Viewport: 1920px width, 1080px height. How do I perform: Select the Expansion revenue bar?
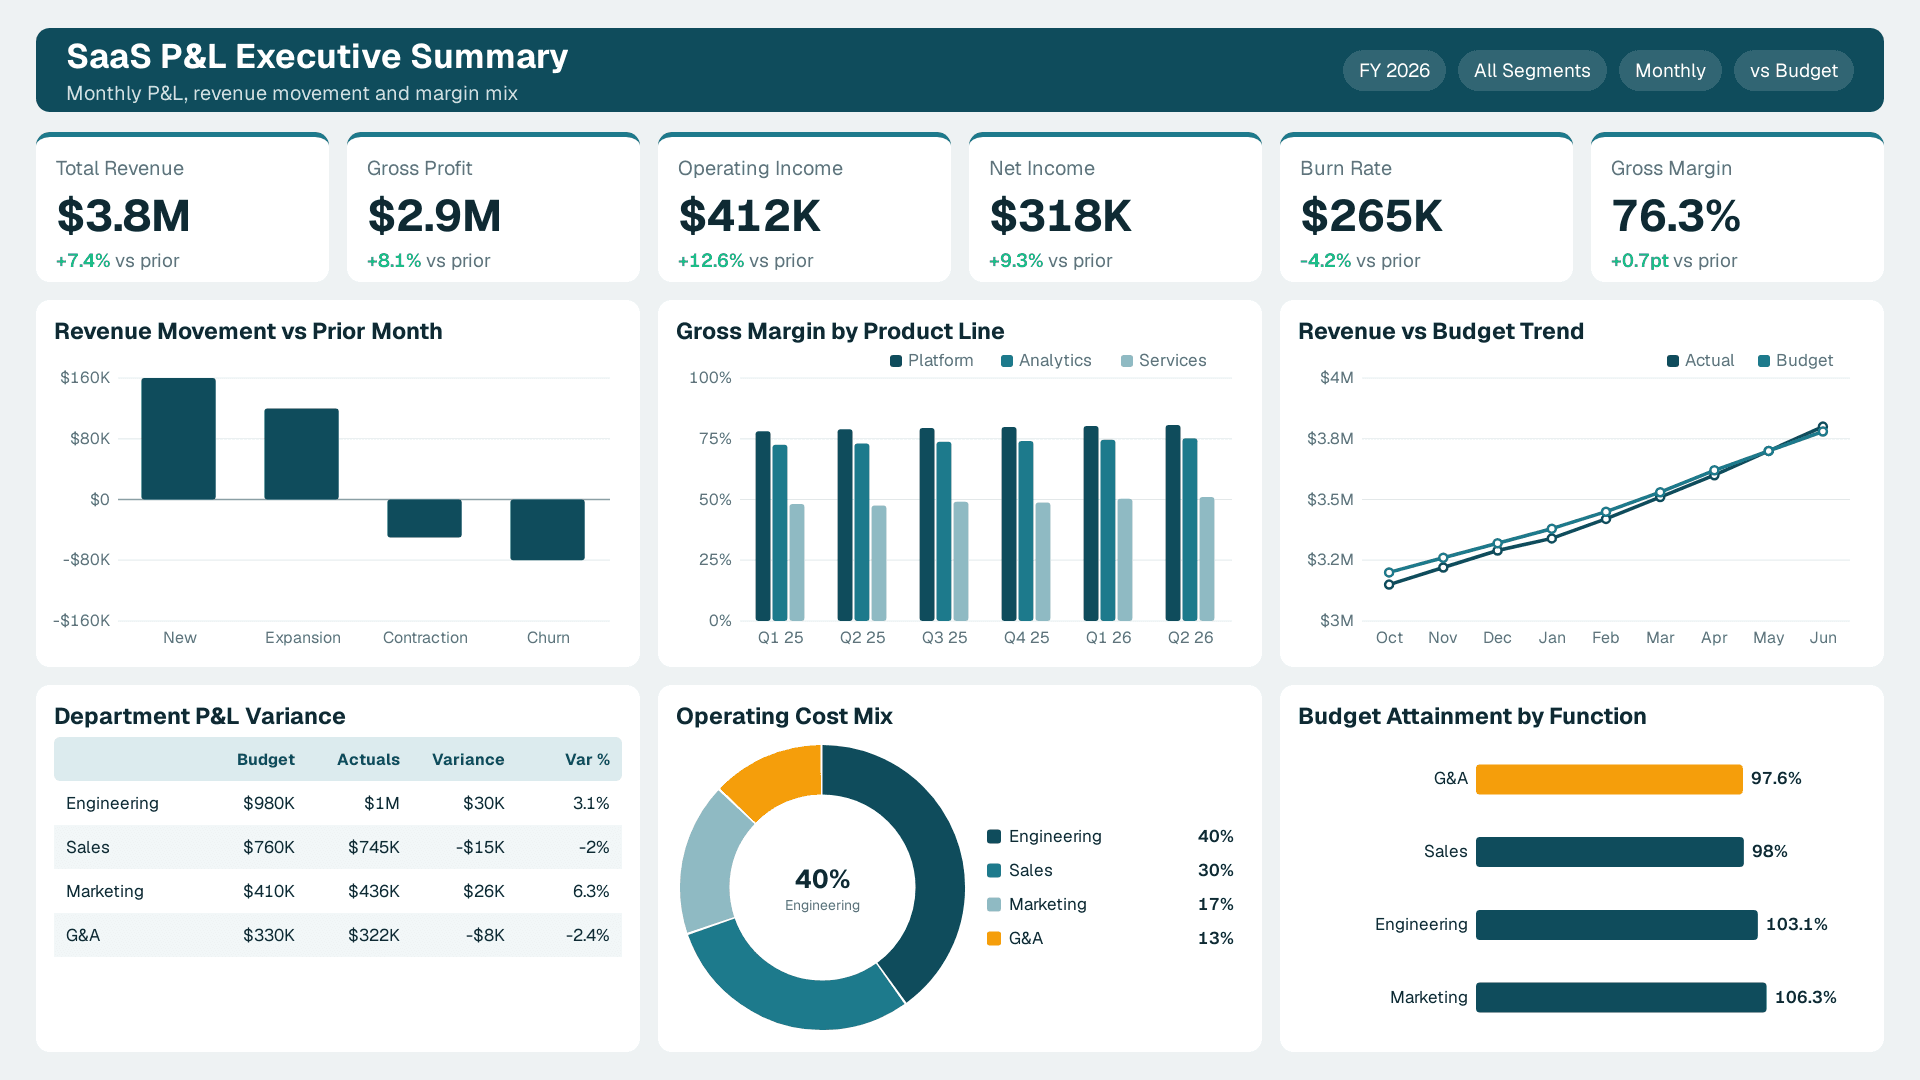coord(302,454)
